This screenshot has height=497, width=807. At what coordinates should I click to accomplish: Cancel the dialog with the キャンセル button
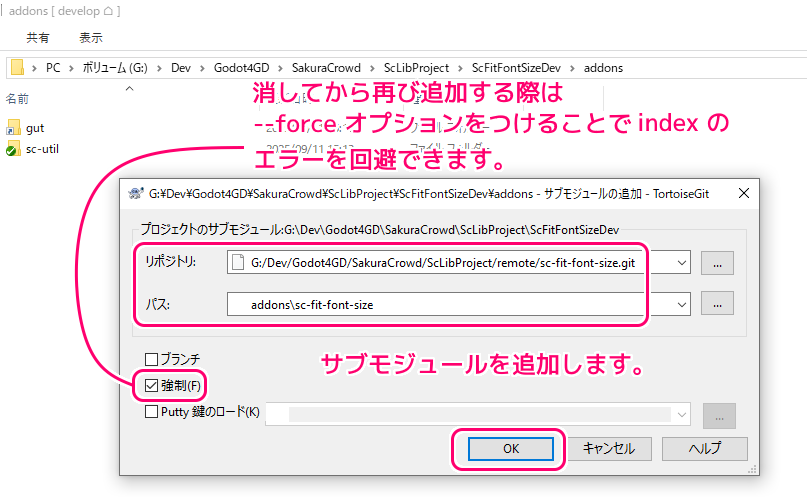click(609, 449)
